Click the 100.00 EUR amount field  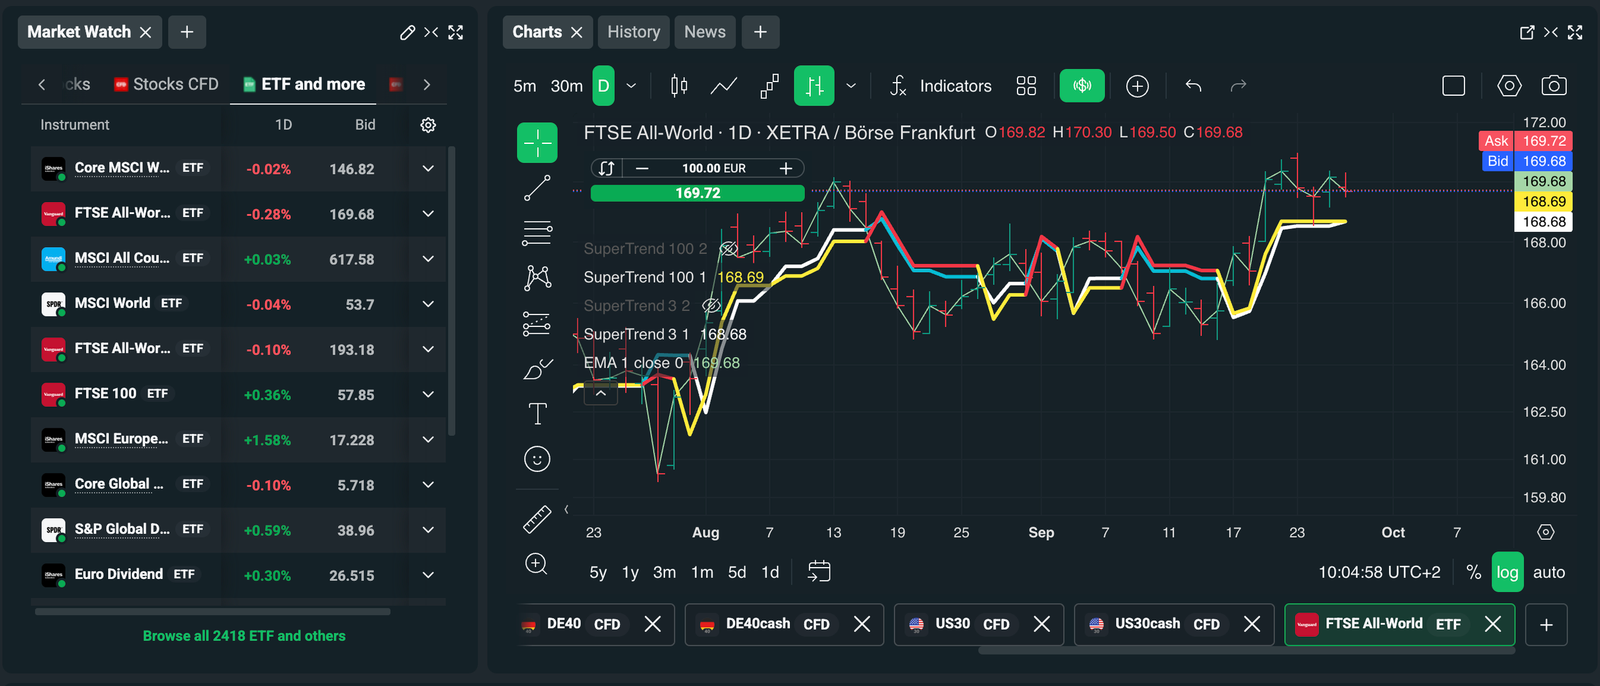(x=714, y=168)
